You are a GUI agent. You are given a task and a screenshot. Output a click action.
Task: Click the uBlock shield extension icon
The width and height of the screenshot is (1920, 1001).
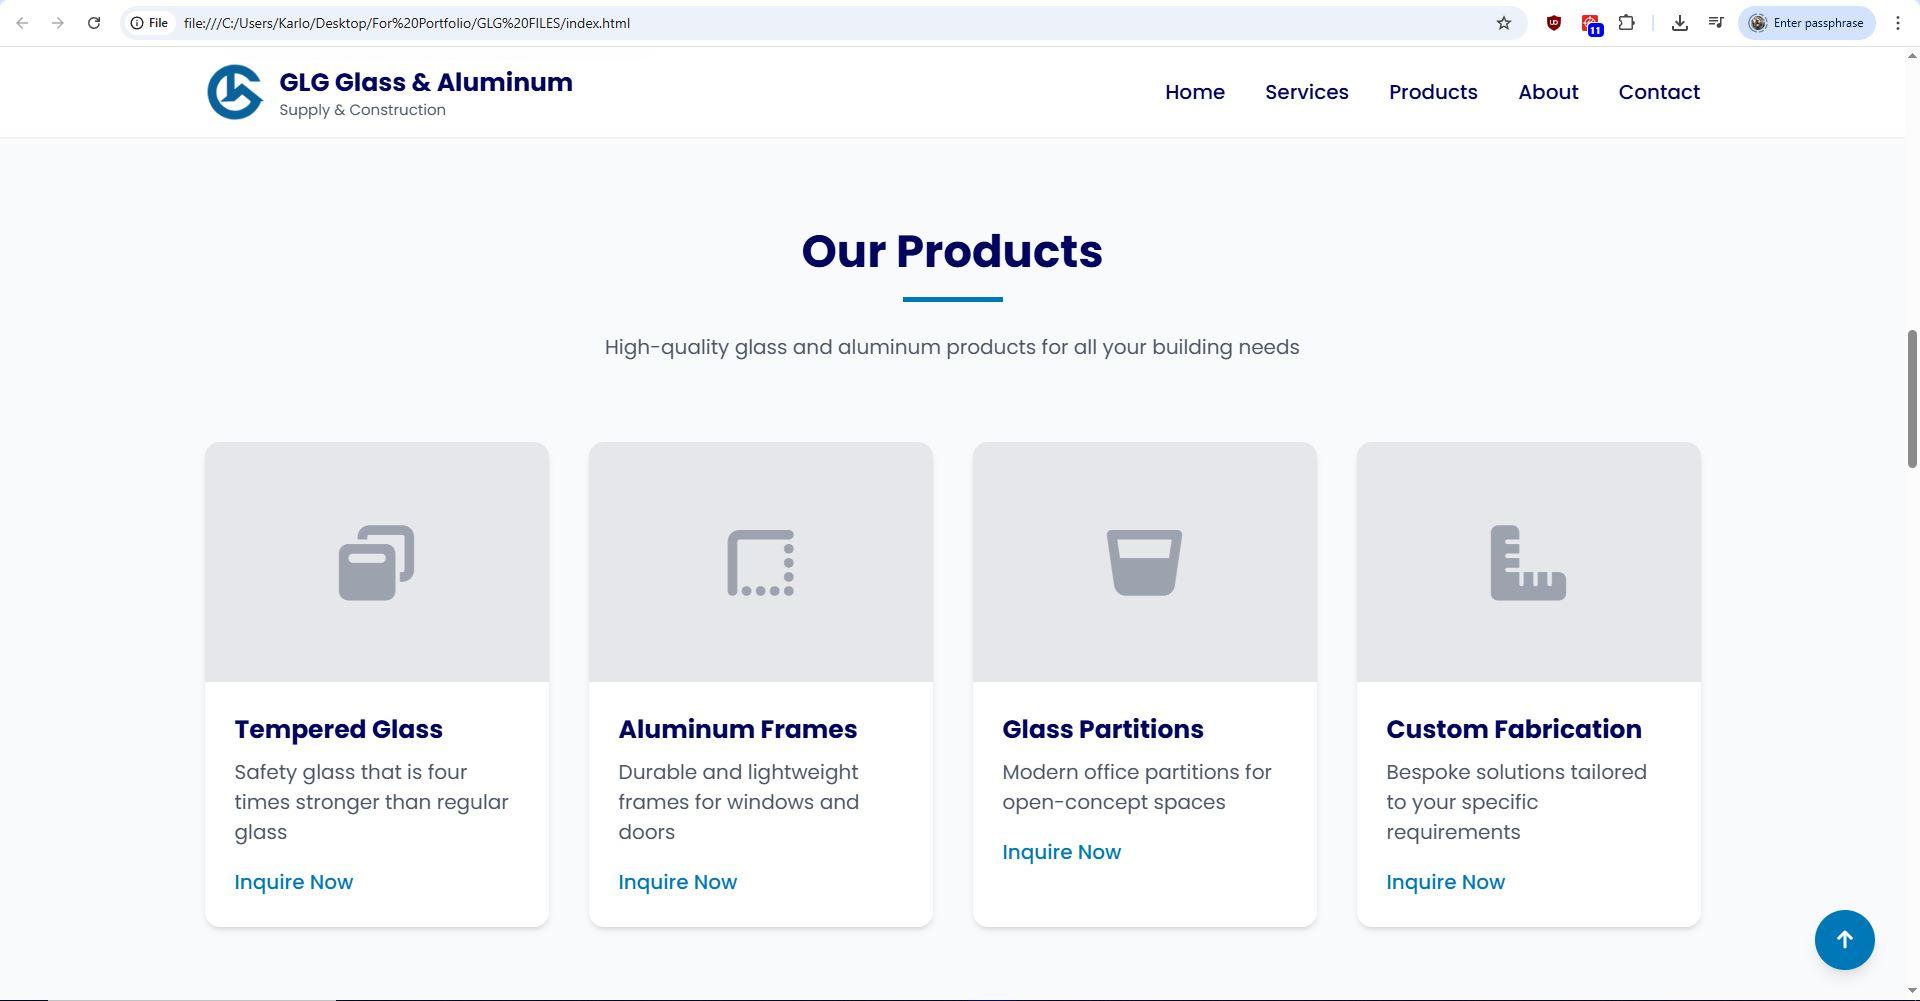[x=1553, y=23]
